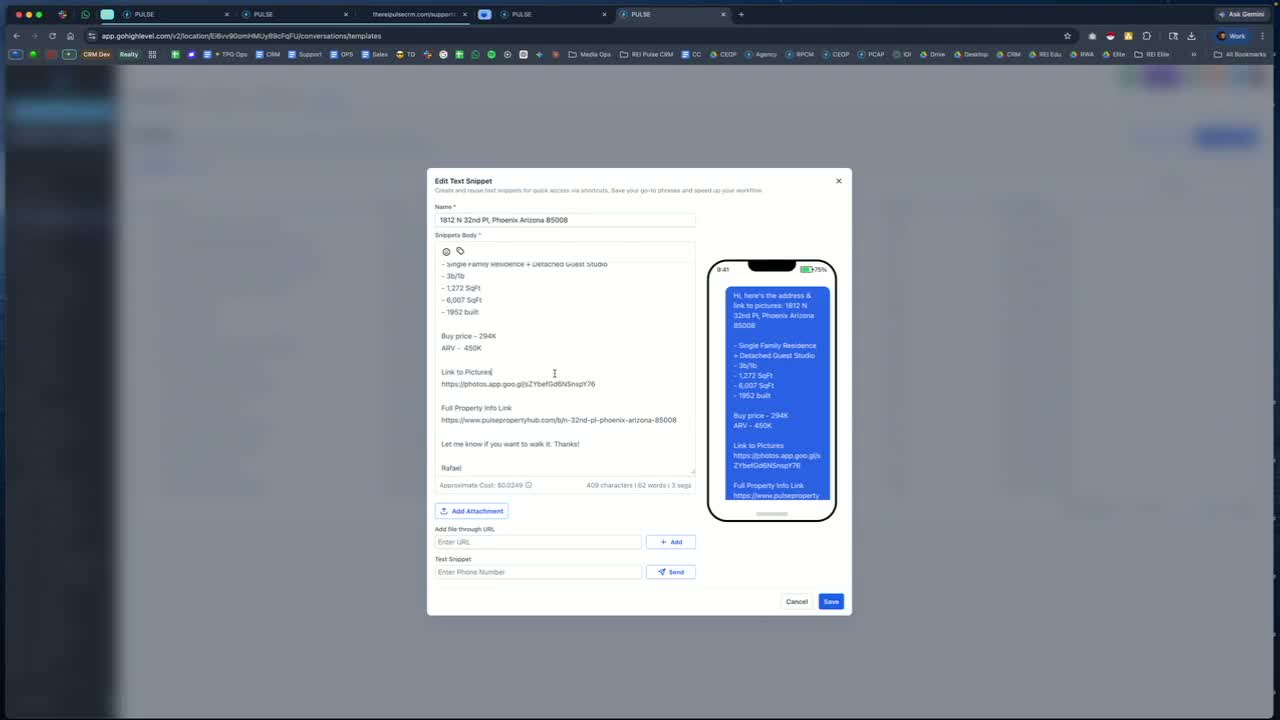1280x720 pixels.
Task: Expand the All Bookmarks folder
Action: pos(1240,54)
